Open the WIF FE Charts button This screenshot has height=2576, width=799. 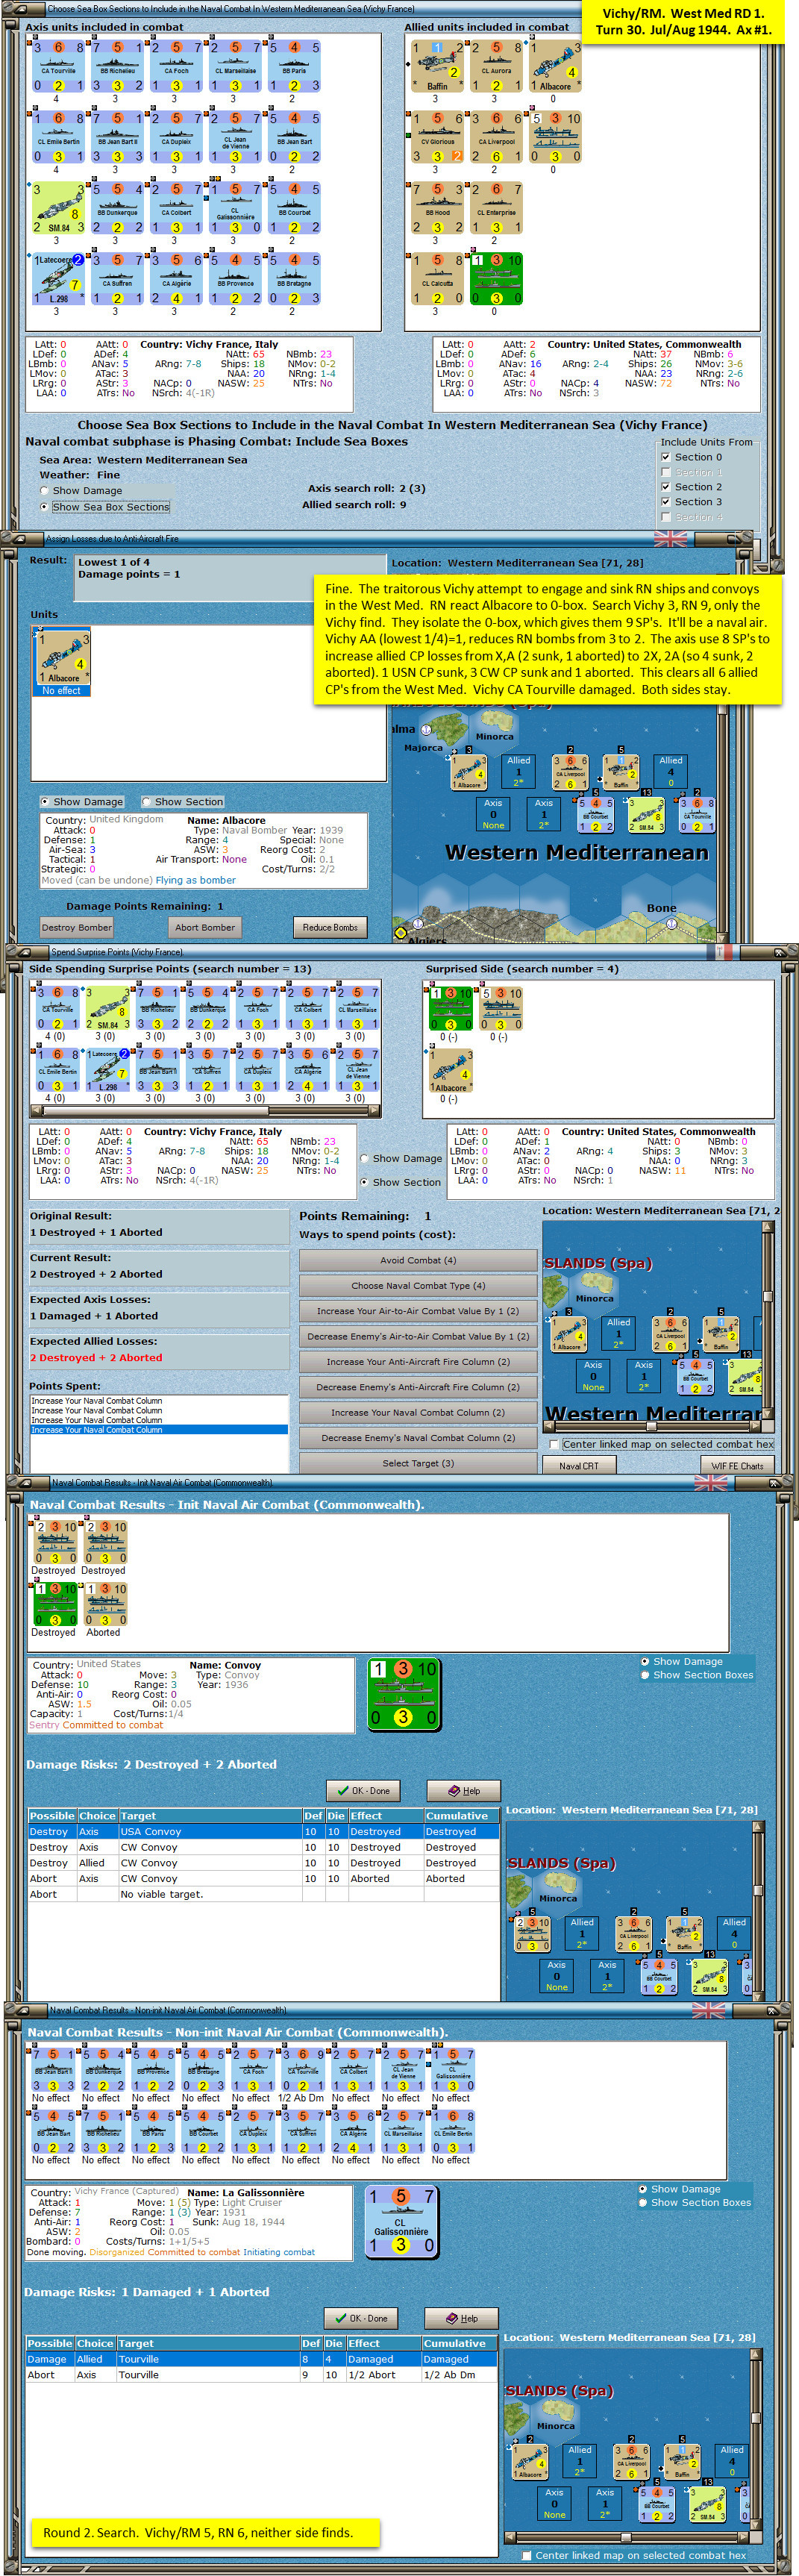click(737, 1466)
